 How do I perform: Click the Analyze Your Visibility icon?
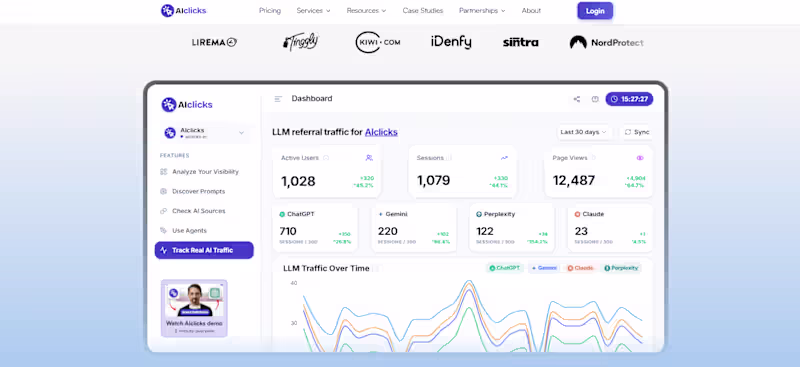pyautogui.click(x=164, y=172)
